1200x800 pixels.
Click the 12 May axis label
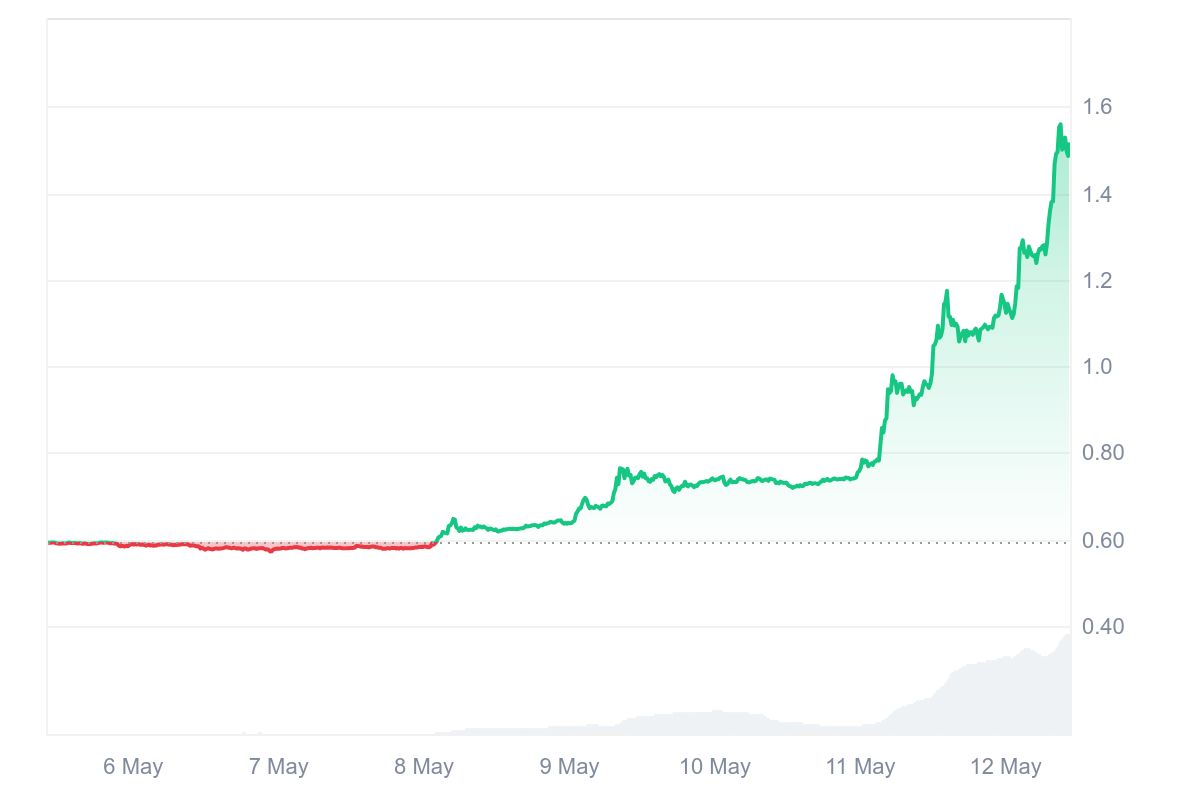1006,767
